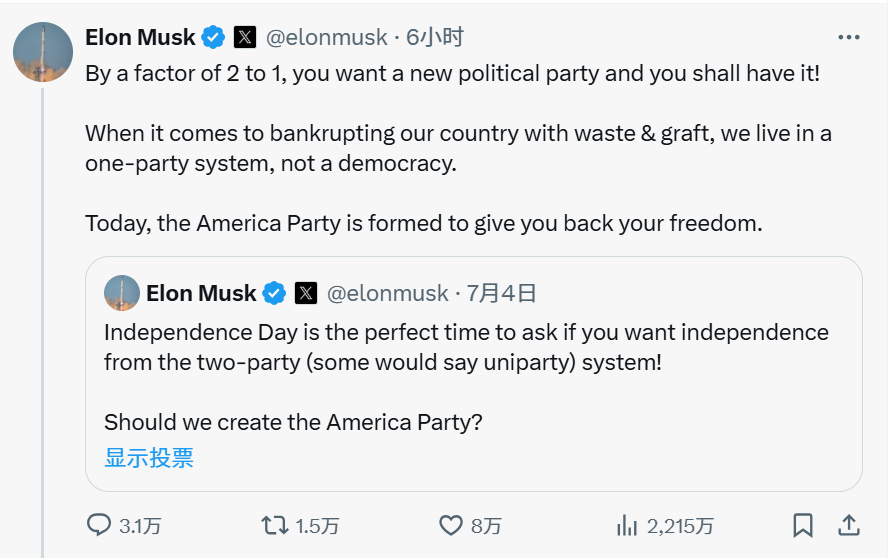Image resolution: width=891 pixels, height=558 pixels.
Task: Click Elon Musk's main profile avatar
Action: click(43, 52)
